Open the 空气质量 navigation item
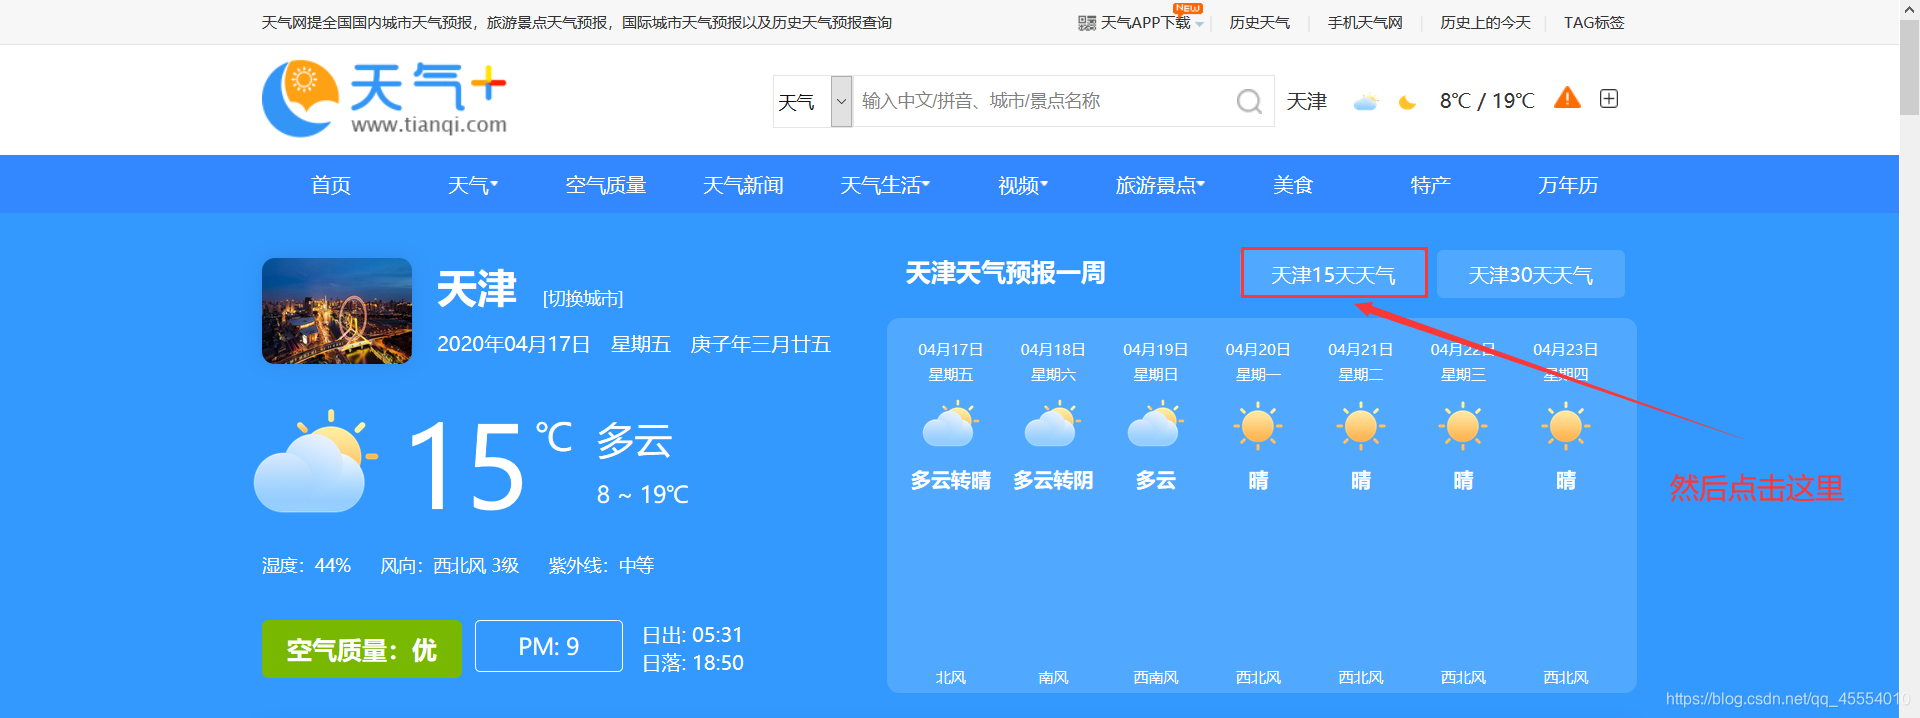 (x=606, y=185)
